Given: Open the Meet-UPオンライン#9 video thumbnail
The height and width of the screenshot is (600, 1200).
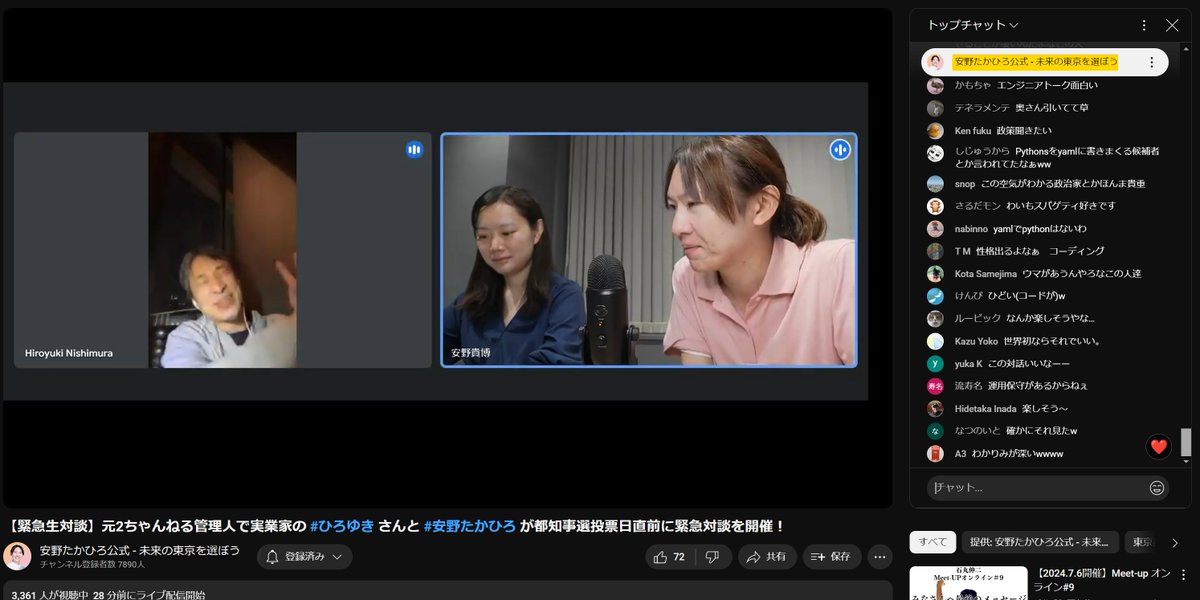Looking at the screenshot, I should point(968,583).
